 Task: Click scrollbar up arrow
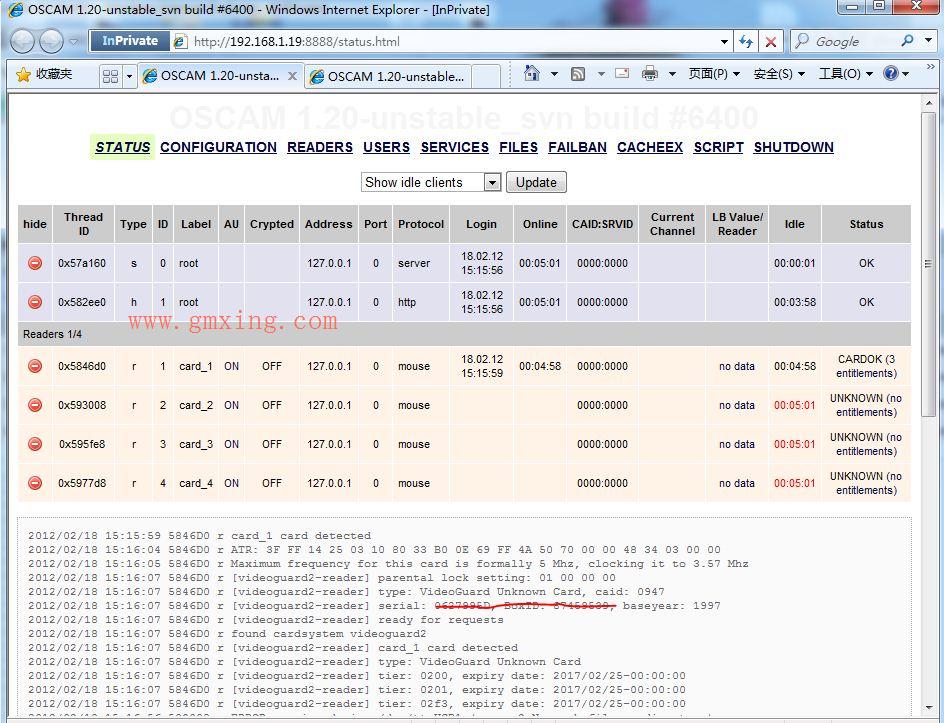928,104
